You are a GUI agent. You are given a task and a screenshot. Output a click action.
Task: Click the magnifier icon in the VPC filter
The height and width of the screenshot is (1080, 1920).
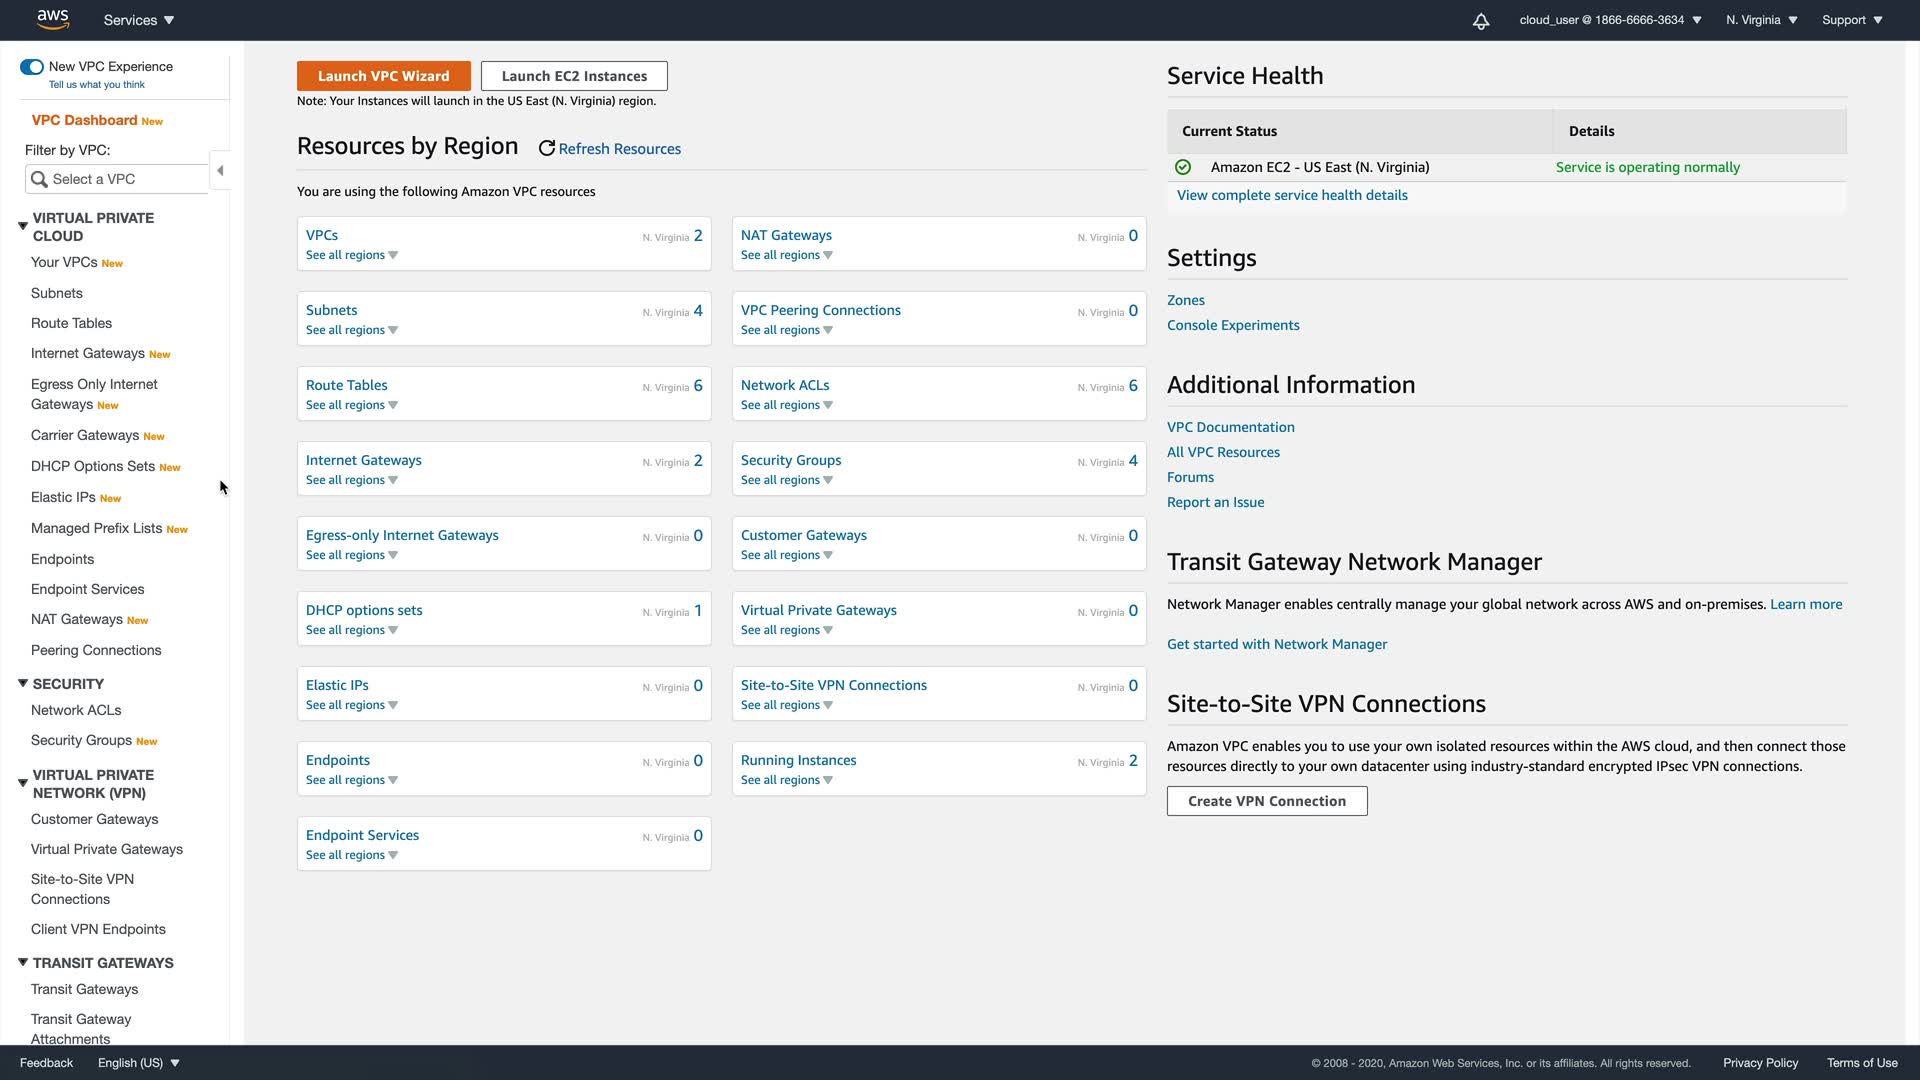tap(39, 179)
